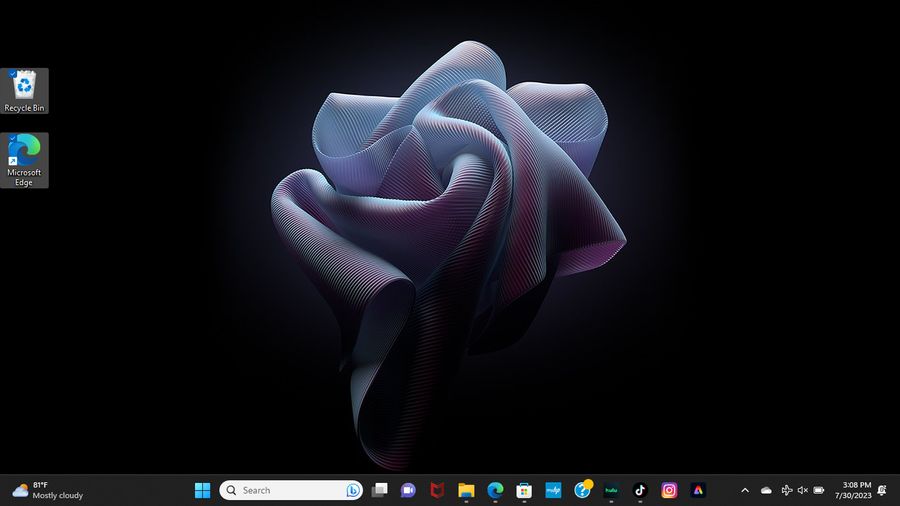Click the airplane mode network tray icon
The height and width of the screenshot is (506, 900).
(787, 491)
